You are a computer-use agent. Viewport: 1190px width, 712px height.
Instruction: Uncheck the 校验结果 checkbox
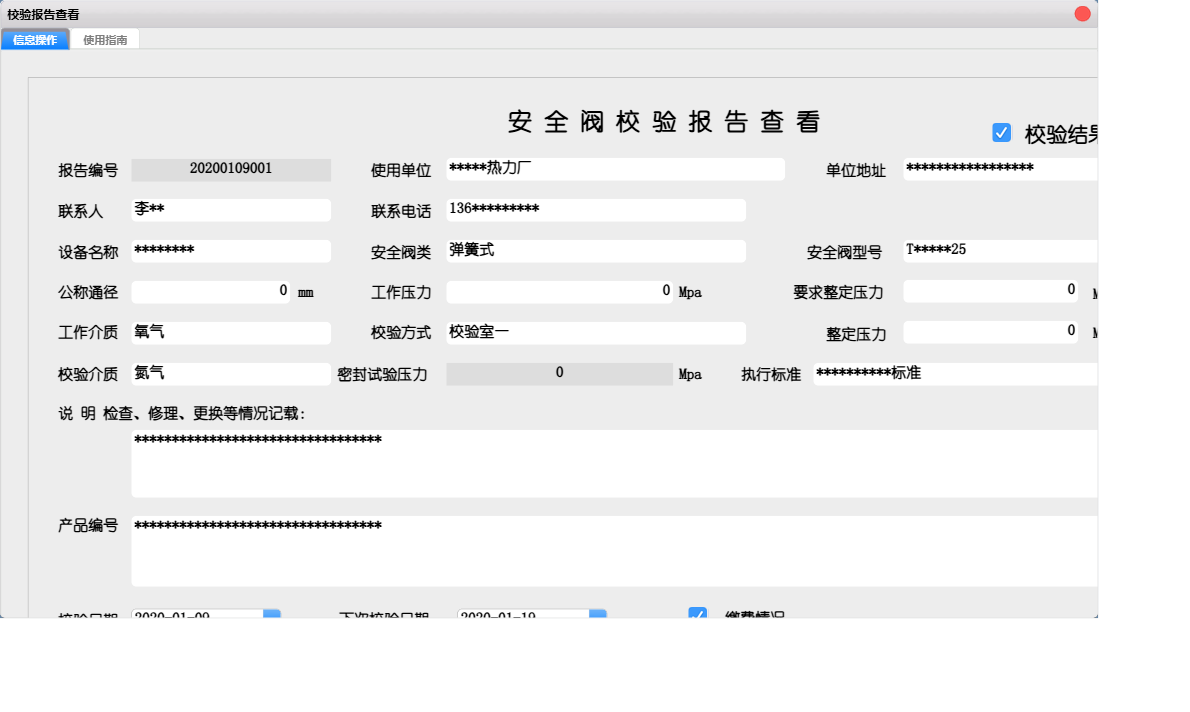pos(1001,131)
